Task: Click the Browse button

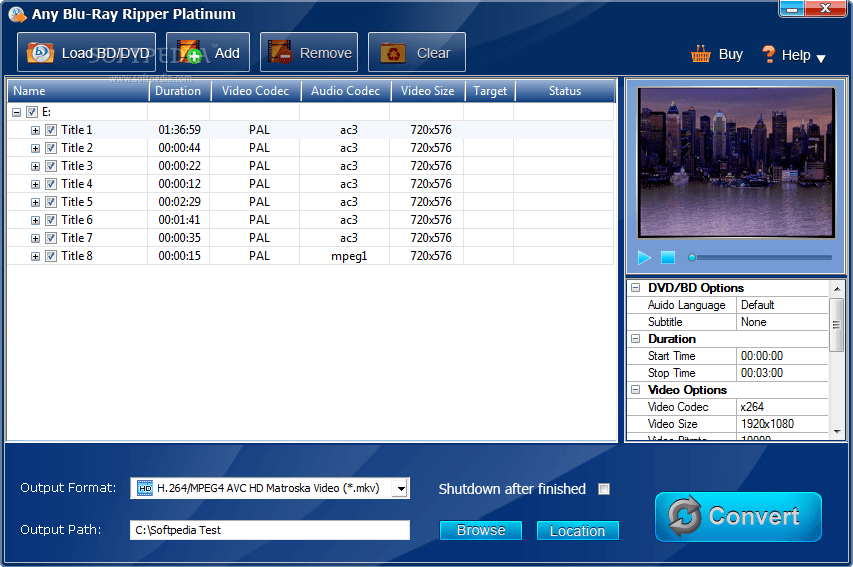Action: click(481, 530)
